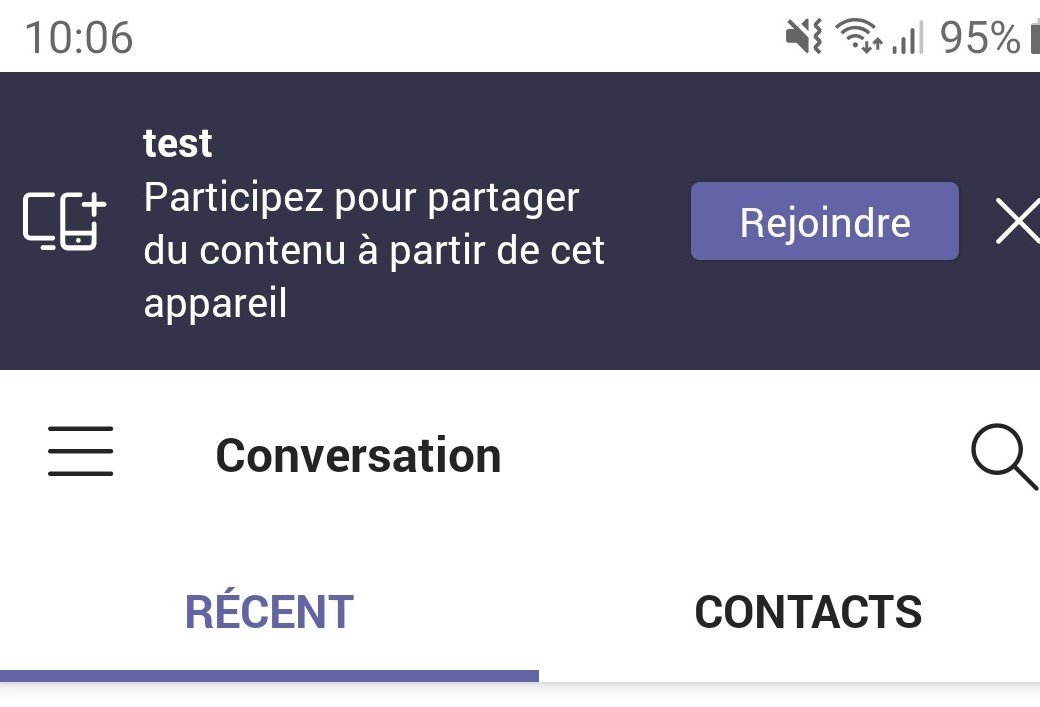This screenshot has width=1040, height=707.
Task: Select the RÉCENT tab
Action: [x=269, y=611]
